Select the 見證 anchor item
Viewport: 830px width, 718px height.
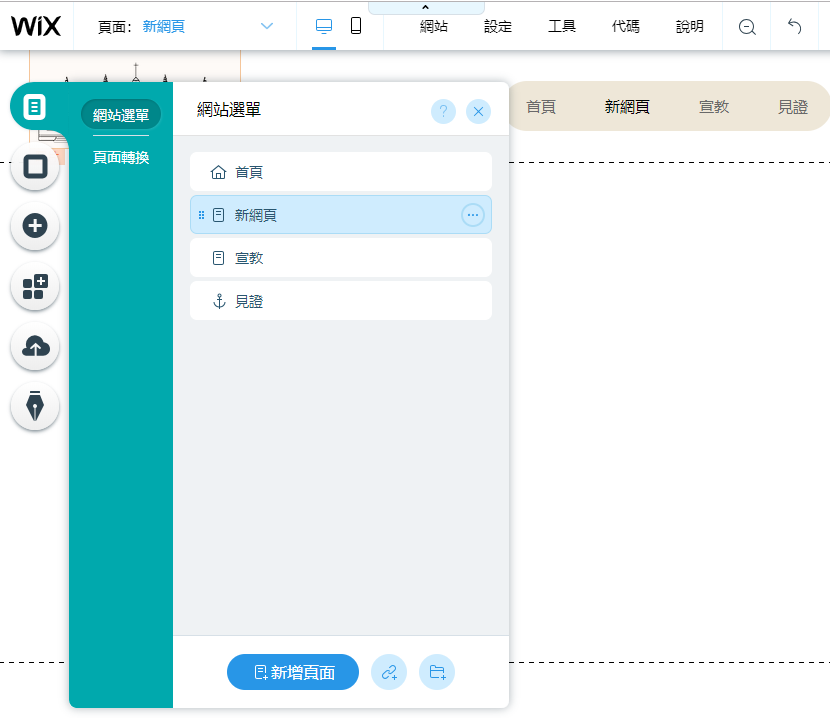coord(341,301)
